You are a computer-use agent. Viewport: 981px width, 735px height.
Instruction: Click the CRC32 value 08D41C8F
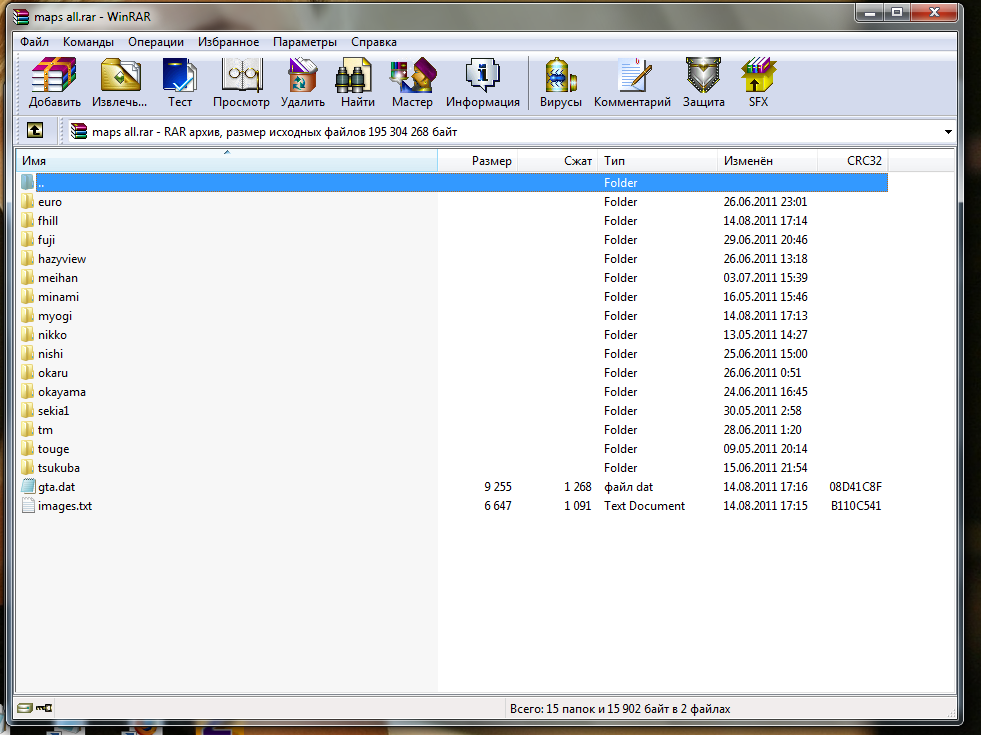pos(855,487)
